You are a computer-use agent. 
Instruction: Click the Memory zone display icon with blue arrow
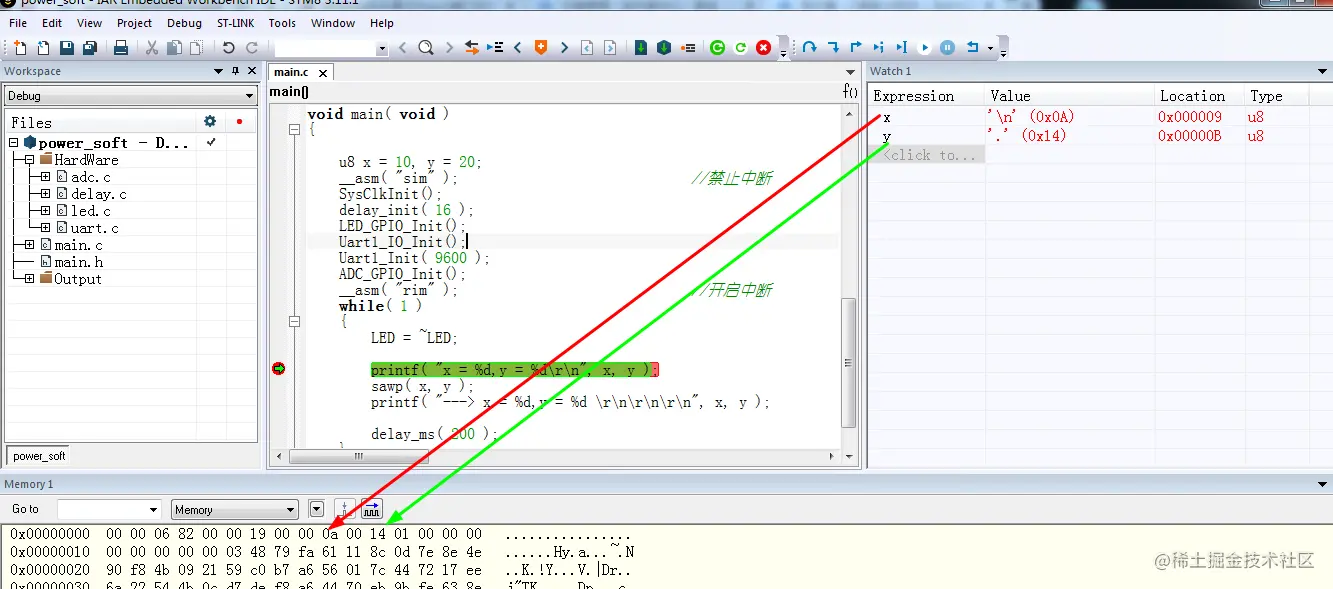pos(371,509)
